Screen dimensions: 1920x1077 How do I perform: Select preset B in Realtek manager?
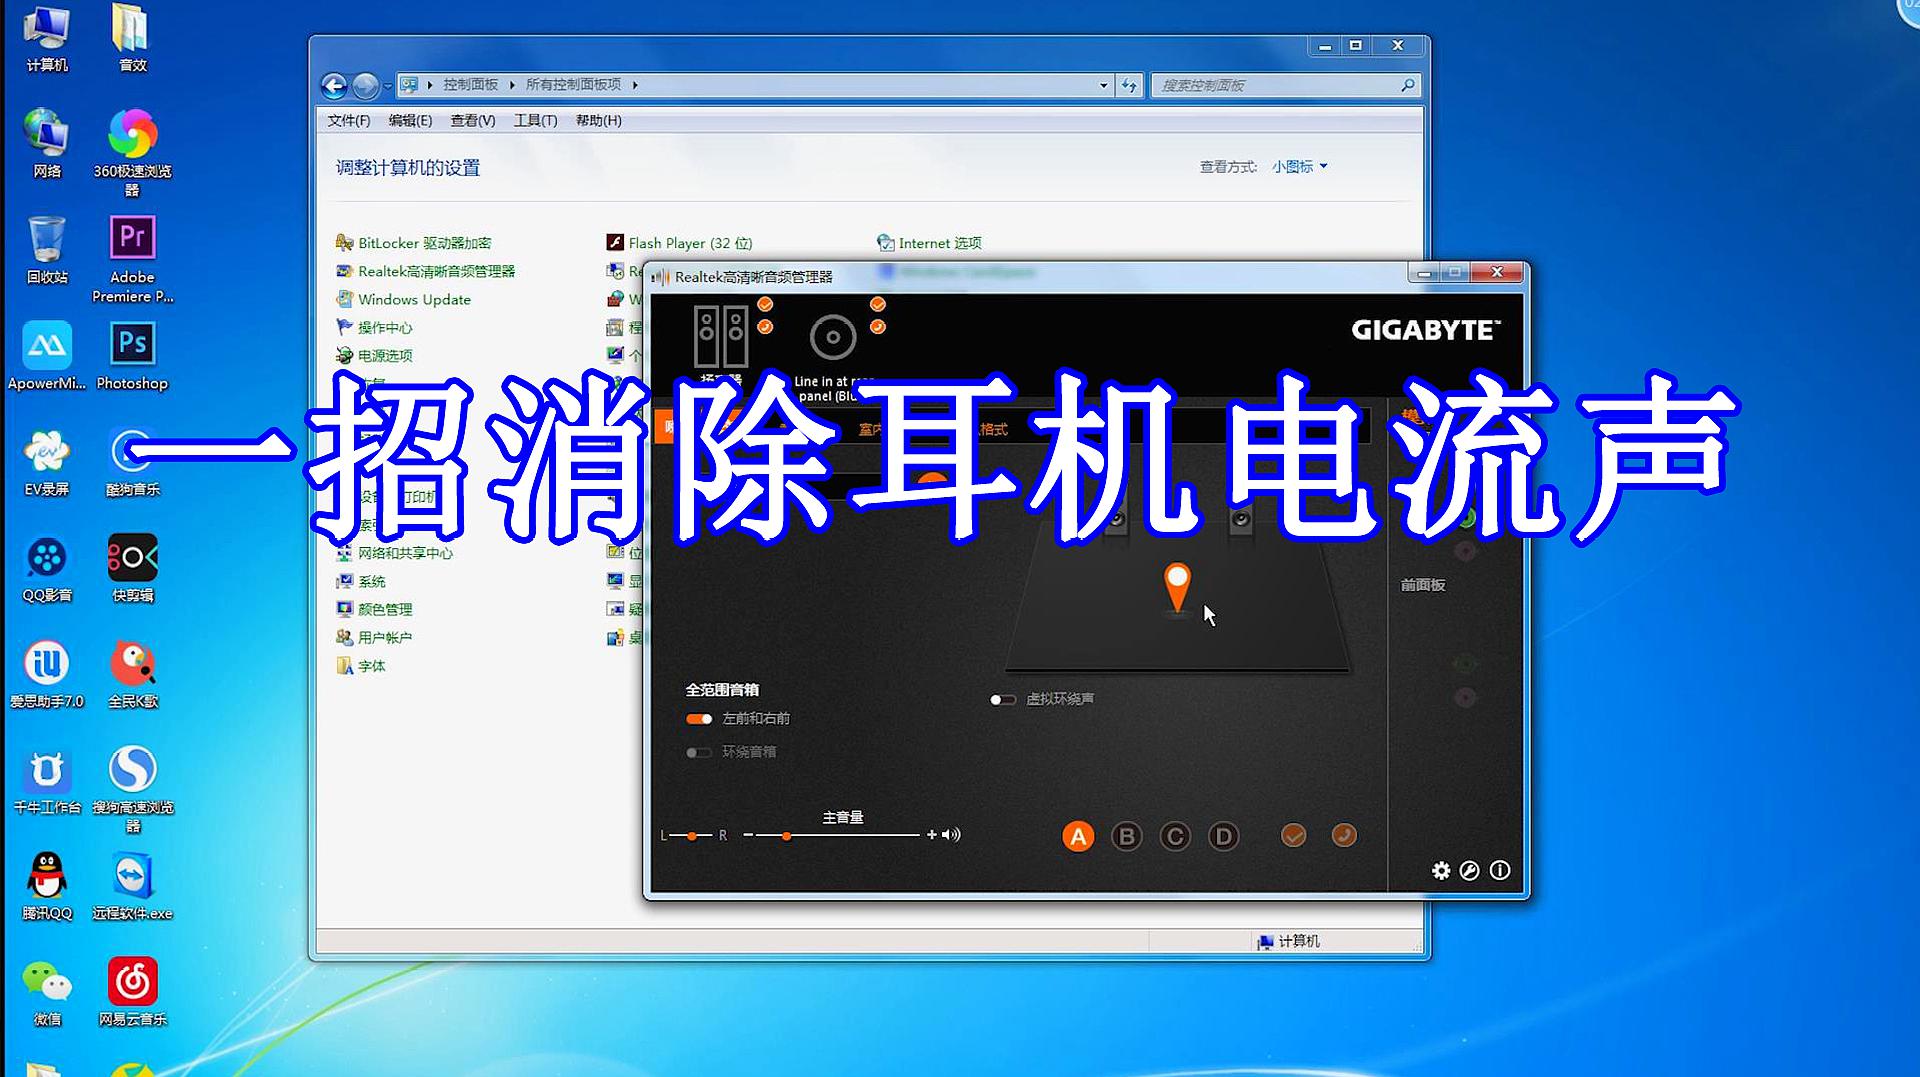[x=1126, y=836]
